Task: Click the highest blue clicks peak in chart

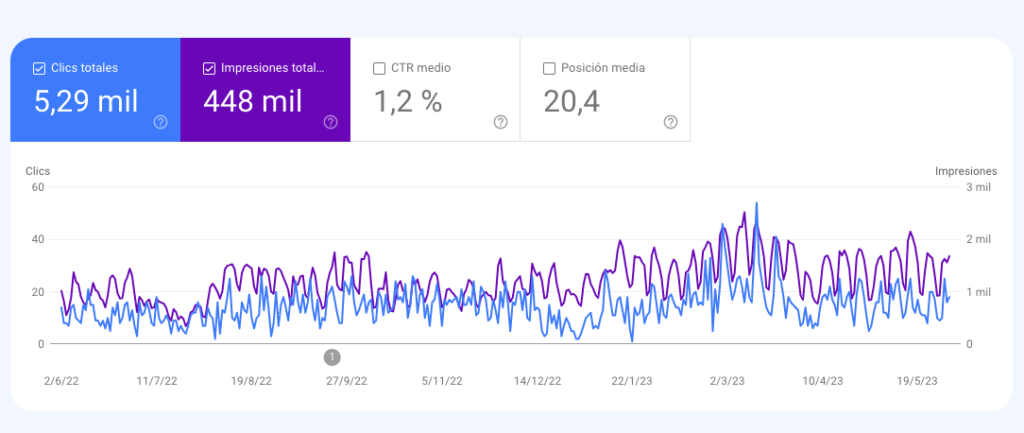Action: [x=756, y=204]
